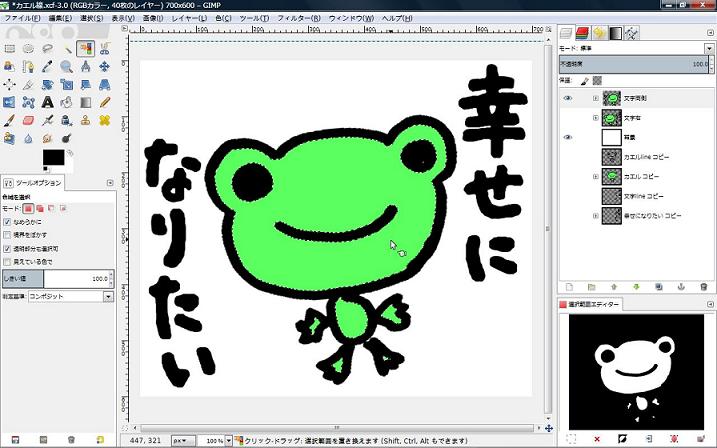Hide the 背景 layer with its eye icon
717x448 pixels.
pos(568,137)
